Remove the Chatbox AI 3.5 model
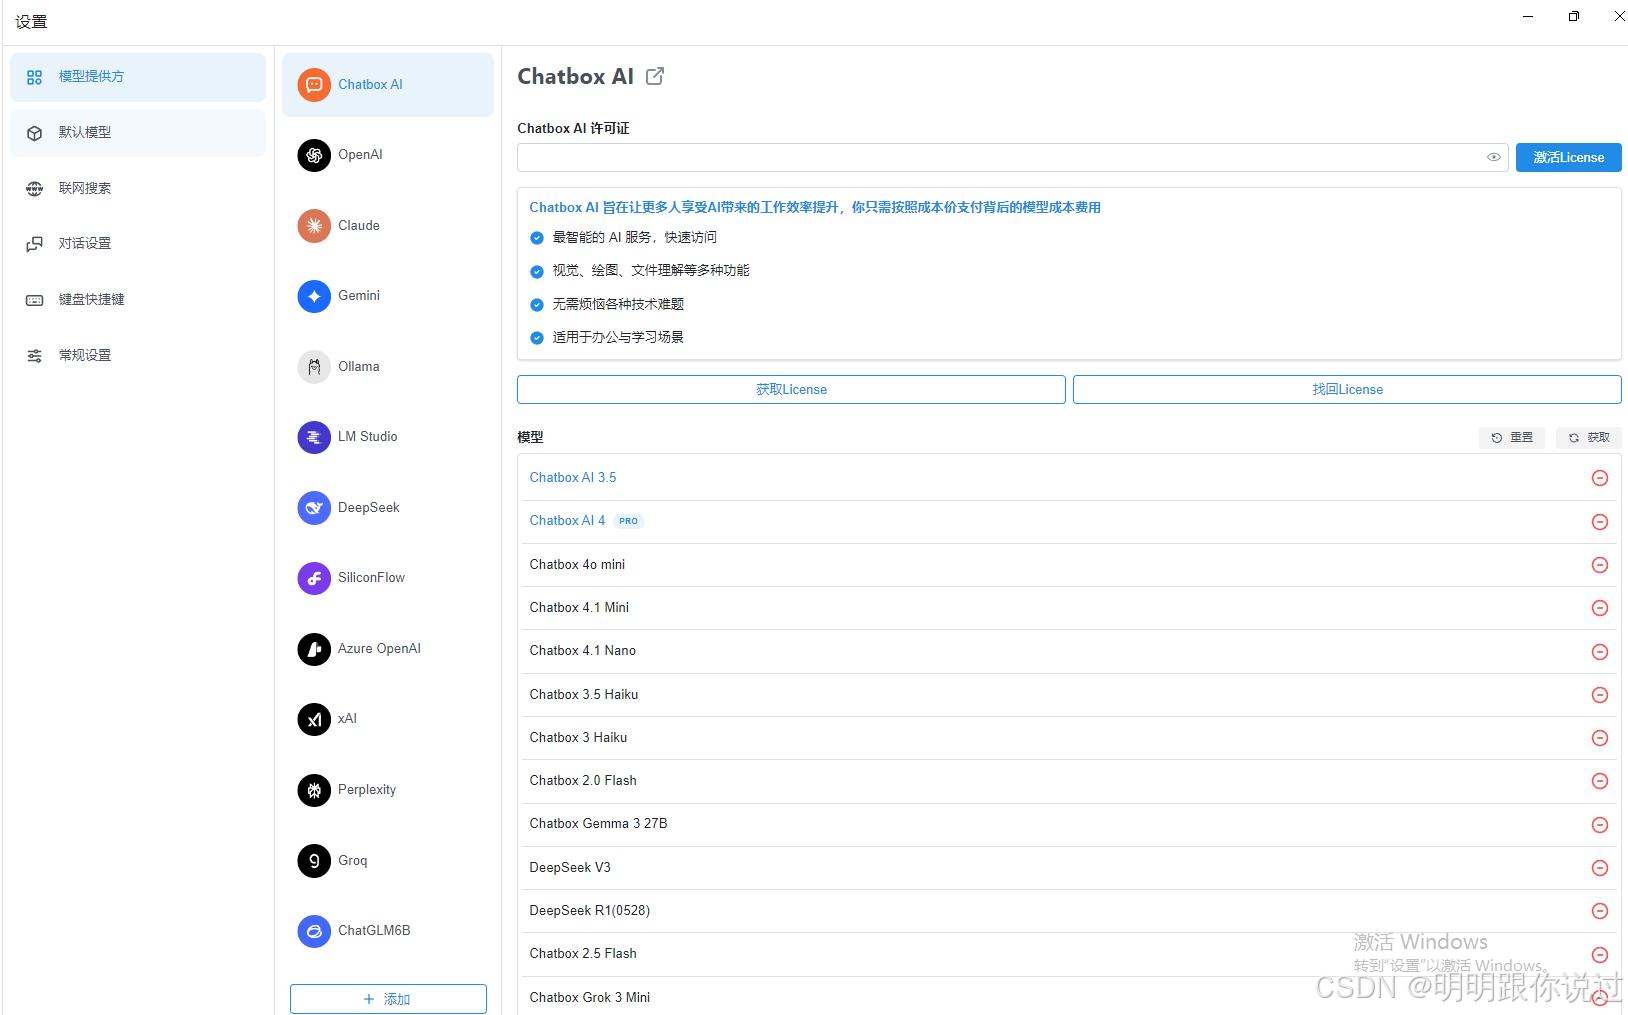Image resolution: width=1628 pixels, height=1015 pixels. coord(1600,478)
